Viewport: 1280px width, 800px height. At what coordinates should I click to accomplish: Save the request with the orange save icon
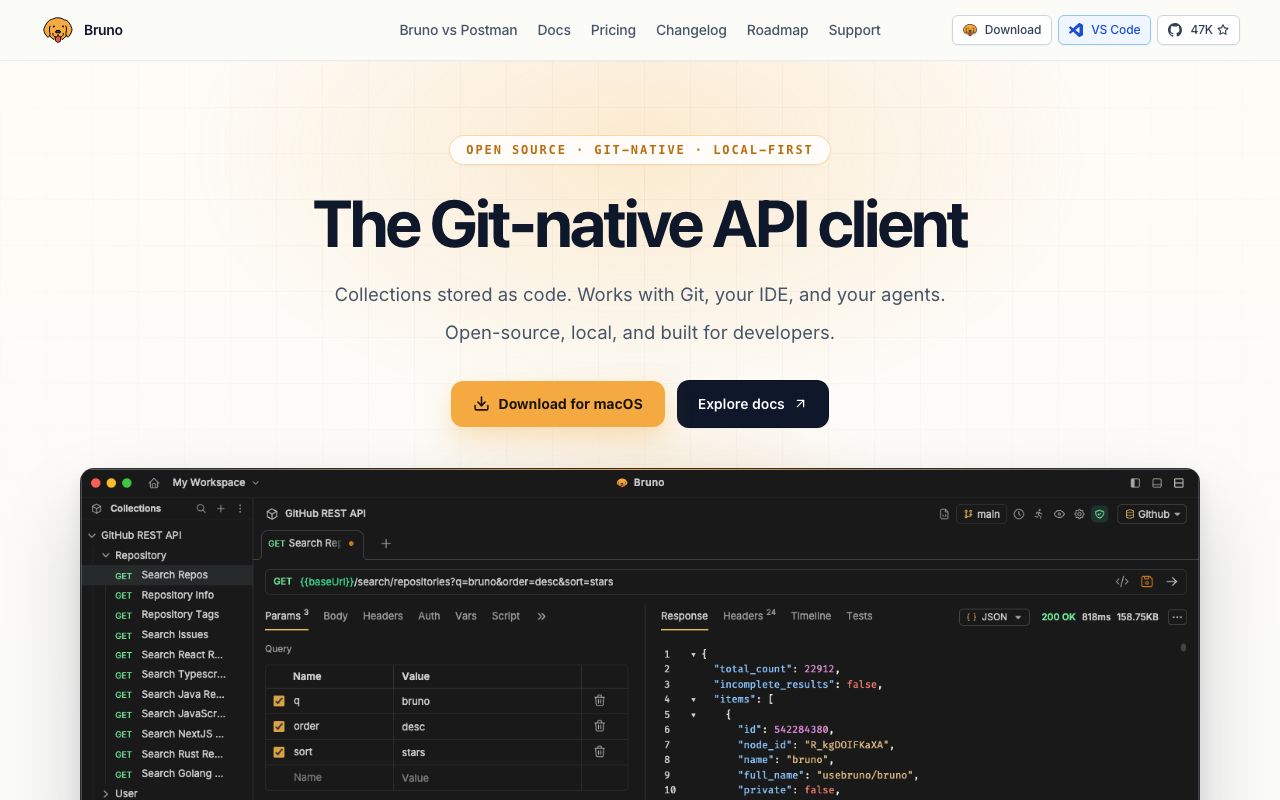coord(1147,582)
